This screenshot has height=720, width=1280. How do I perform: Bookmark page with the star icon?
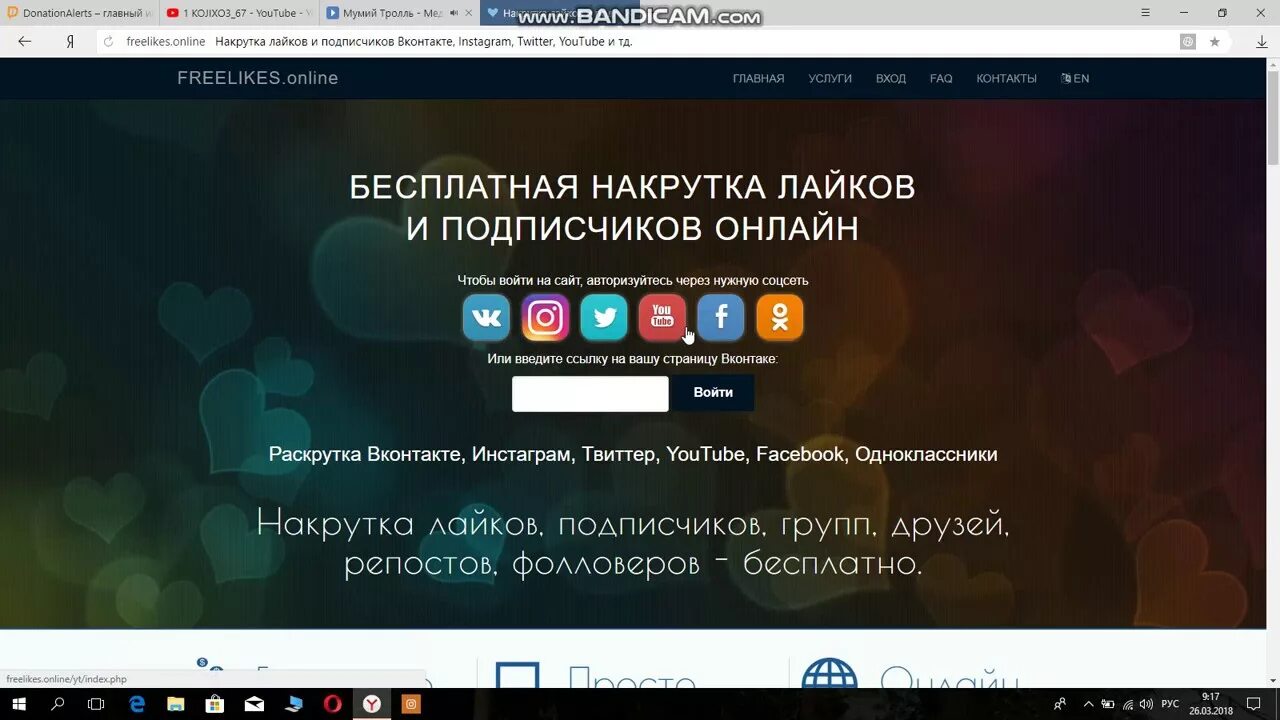pos(1214,42)
